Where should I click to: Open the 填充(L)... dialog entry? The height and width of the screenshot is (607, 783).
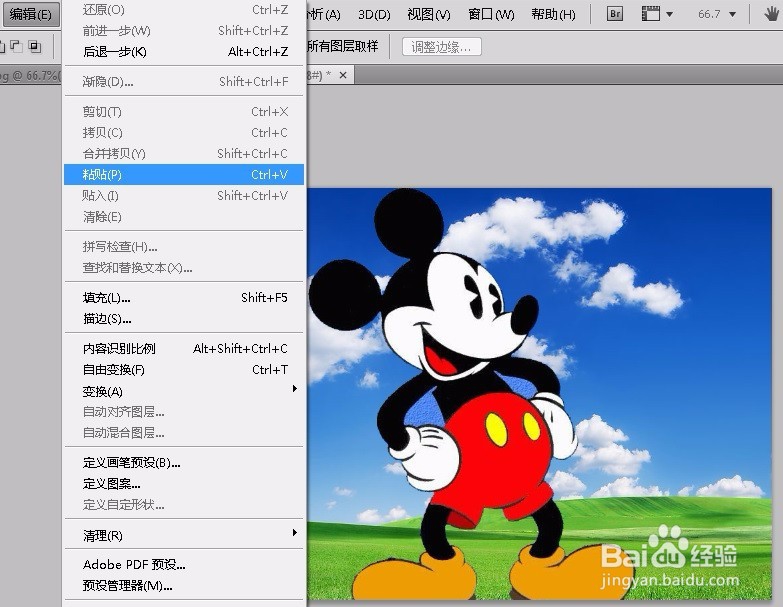tap(184, 298)
